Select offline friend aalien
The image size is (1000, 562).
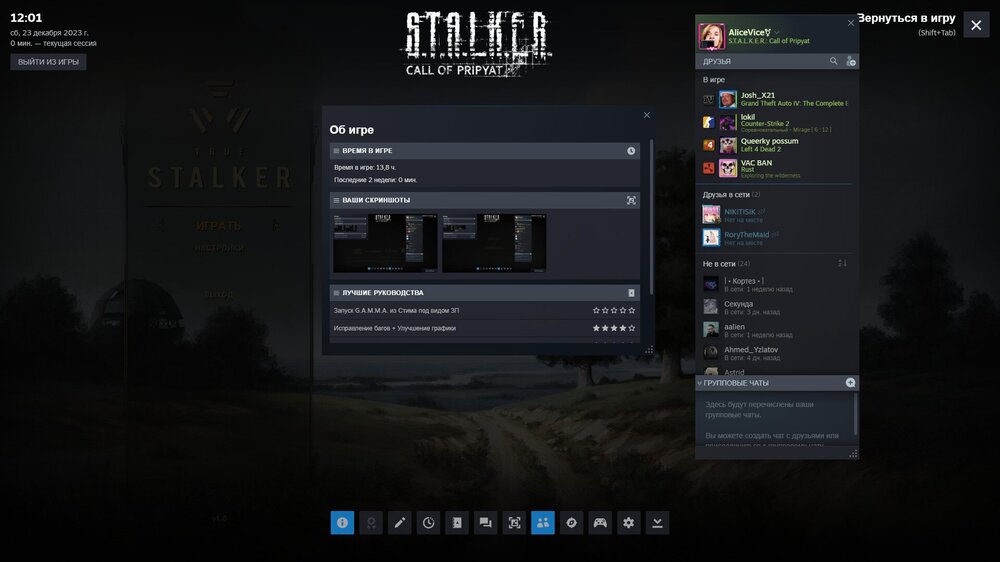coord(777,330)
